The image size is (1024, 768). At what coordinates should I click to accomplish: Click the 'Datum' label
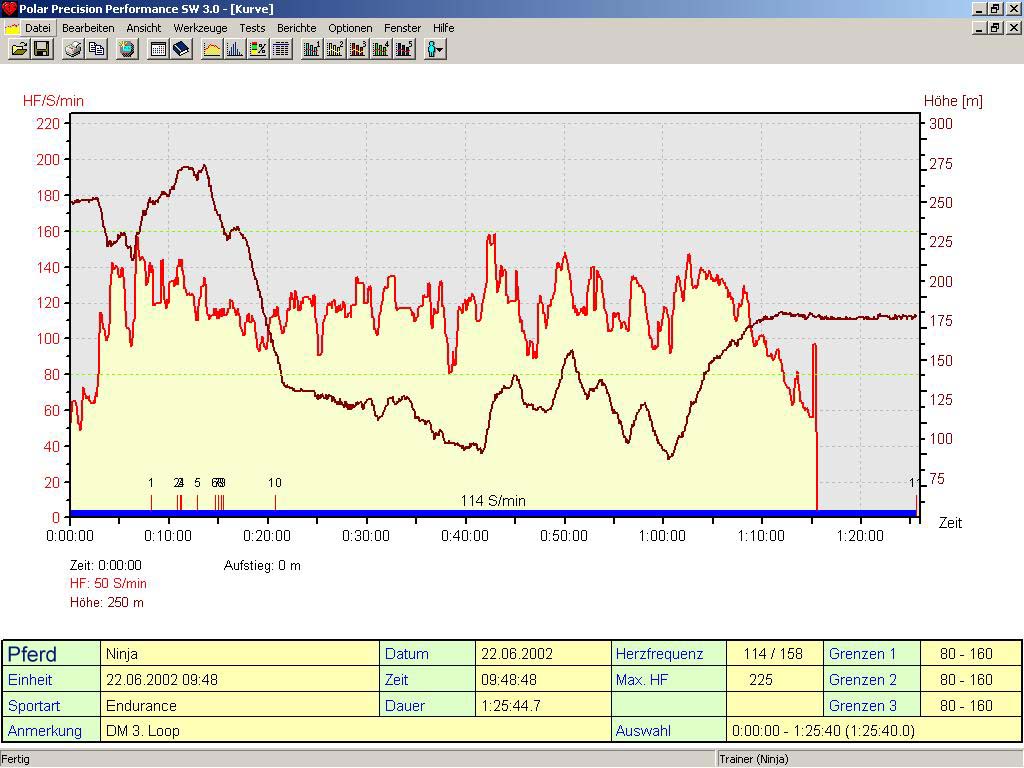tap(407, 654)
